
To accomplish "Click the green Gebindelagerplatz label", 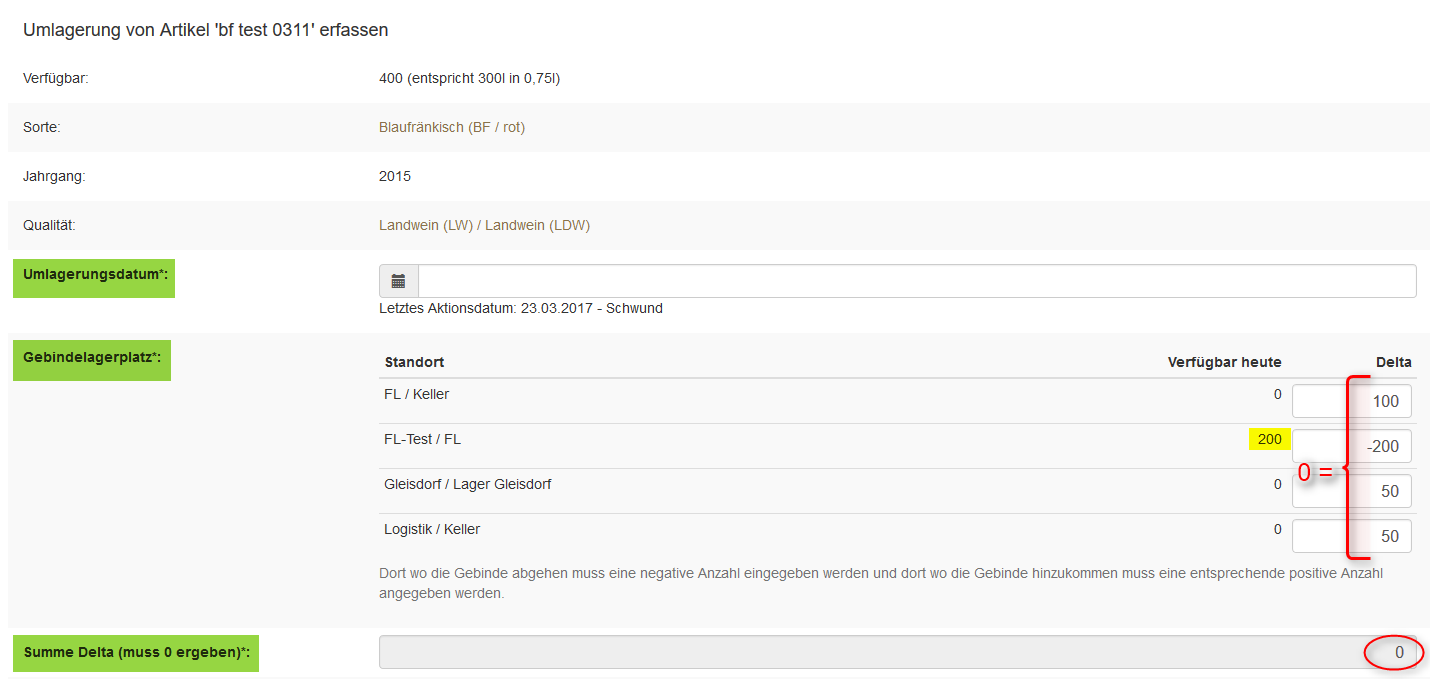I will click(91, 359).
